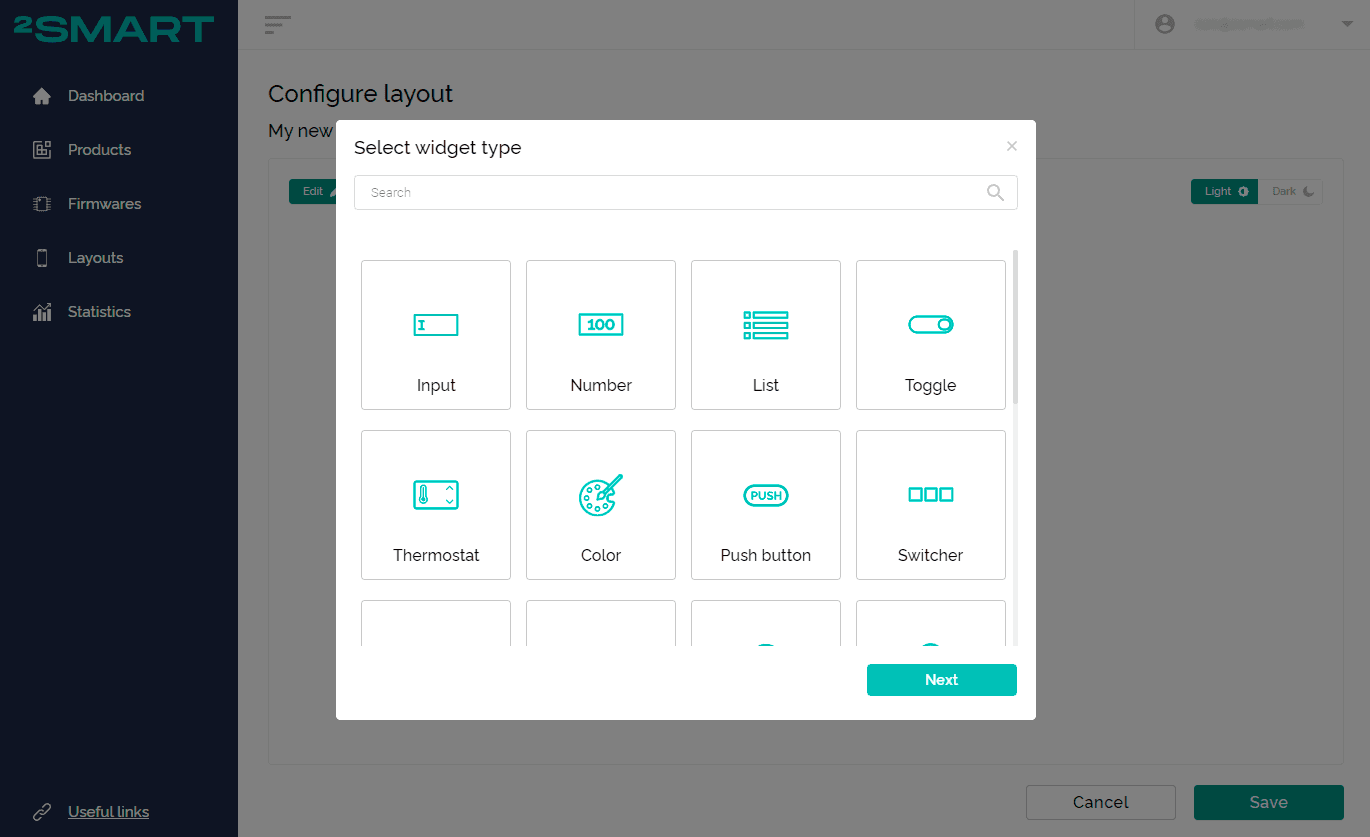Select the Switcher widget type
The image size is (1370, 837).
click(930, 505)
